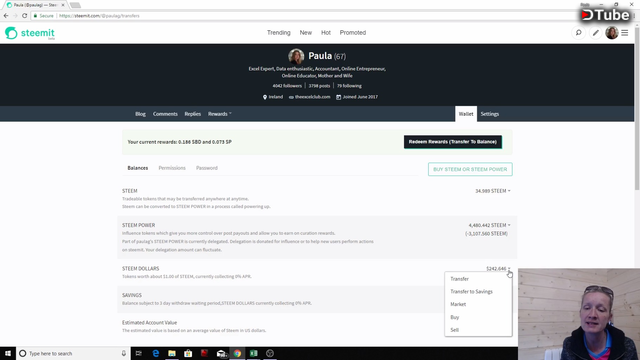Image resolution: width=640 pixels, height=360 pixels.
Task: Go to Trending posts
Action: [x=279, y=33]
